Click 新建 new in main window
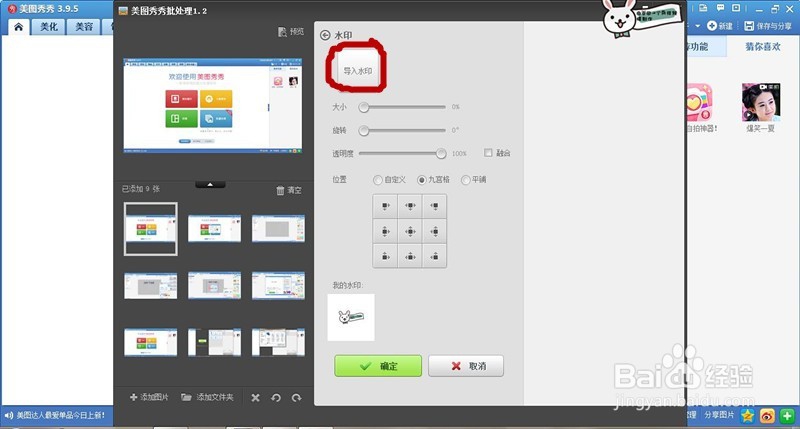800x429 pixels. [x=719, y=26]
